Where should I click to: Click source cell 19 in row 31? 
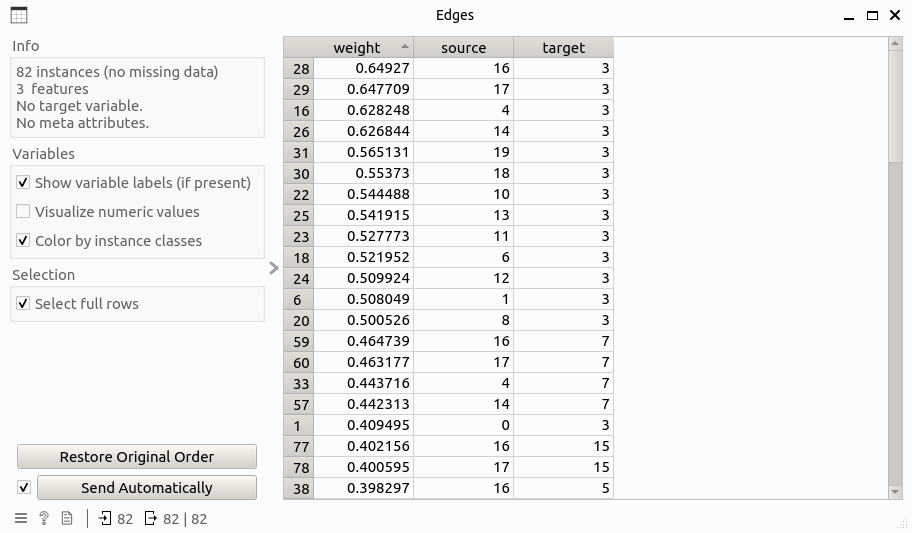[x=464, y=152]
